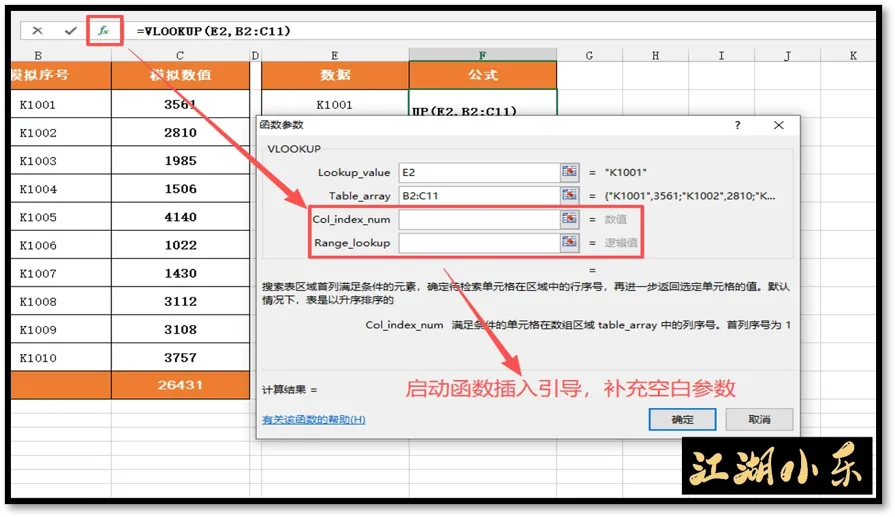This screenshot has width=895, height=517.
Task: Close the function arguments dialog
Action: tap(779, 125)
